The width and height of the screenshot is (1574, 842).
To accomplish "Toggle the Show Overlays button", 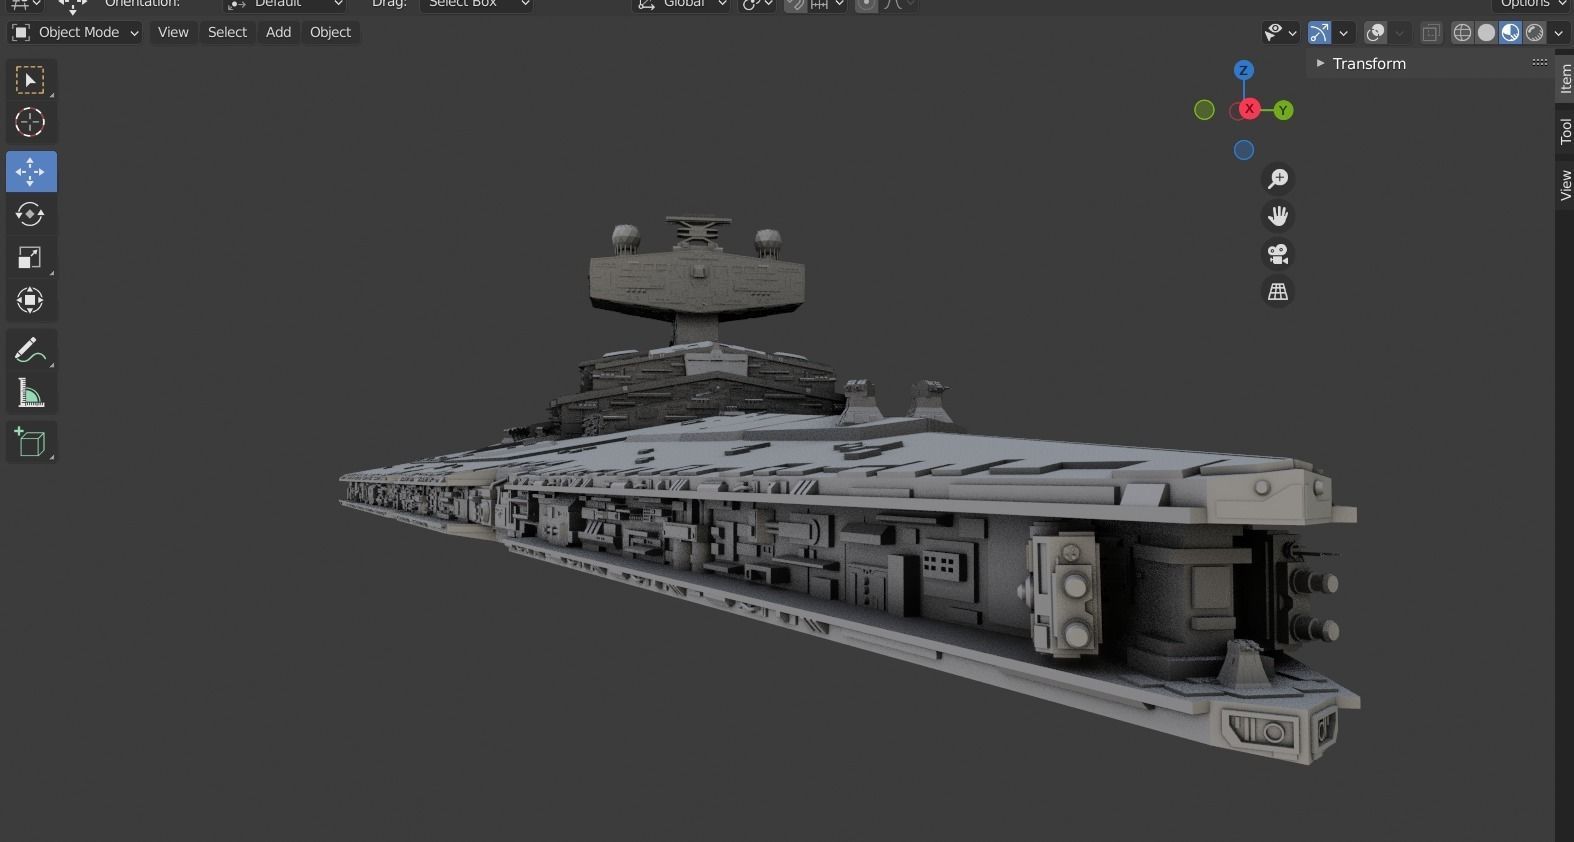I will pyautogui.click(x=1376, y=33).
